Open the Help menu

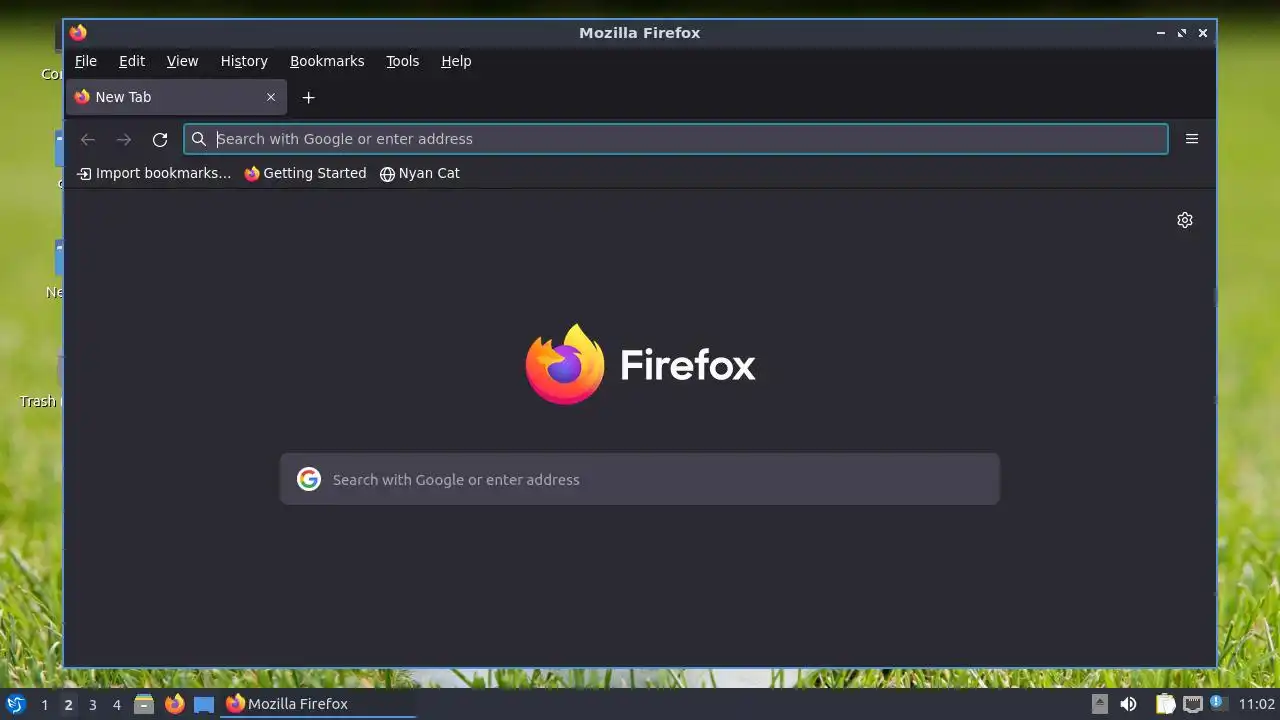[x=456, y=61]
